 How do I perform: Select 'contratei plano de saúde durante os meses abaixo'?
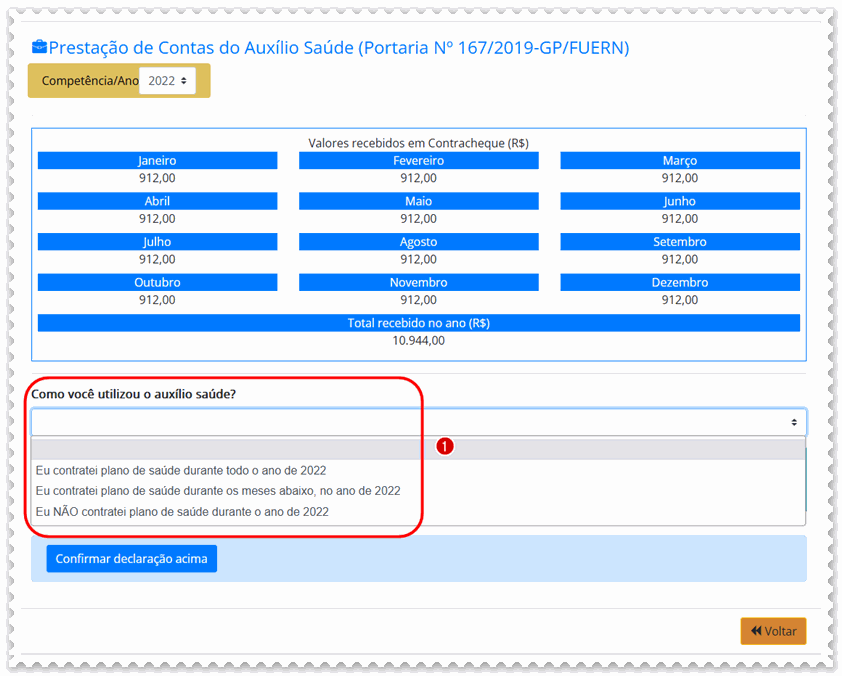click(218, 491)
